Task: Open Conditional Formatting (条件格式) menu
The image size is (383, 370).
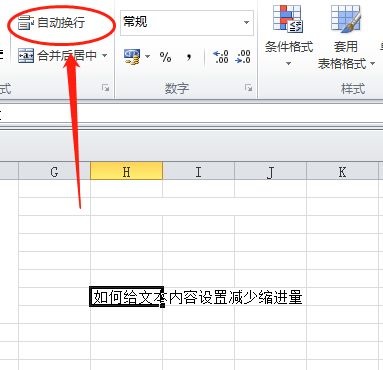Action: [x=289, y=35]
